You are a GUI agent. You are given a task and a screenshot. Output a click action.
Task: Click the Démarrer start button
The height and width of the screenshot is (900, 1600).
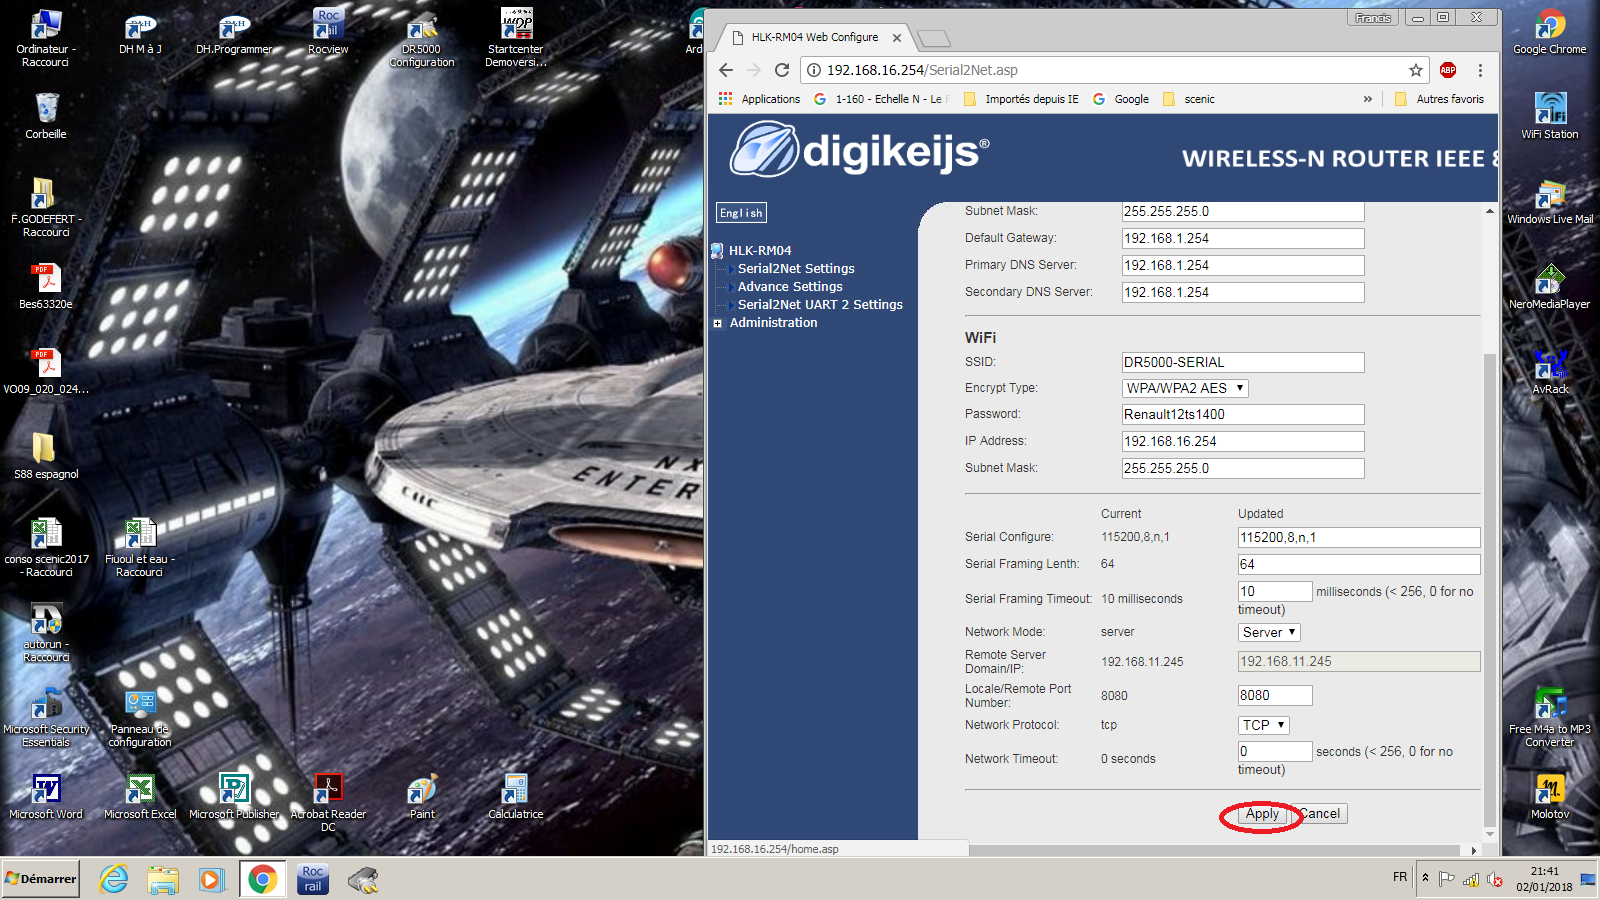[41, 879]
